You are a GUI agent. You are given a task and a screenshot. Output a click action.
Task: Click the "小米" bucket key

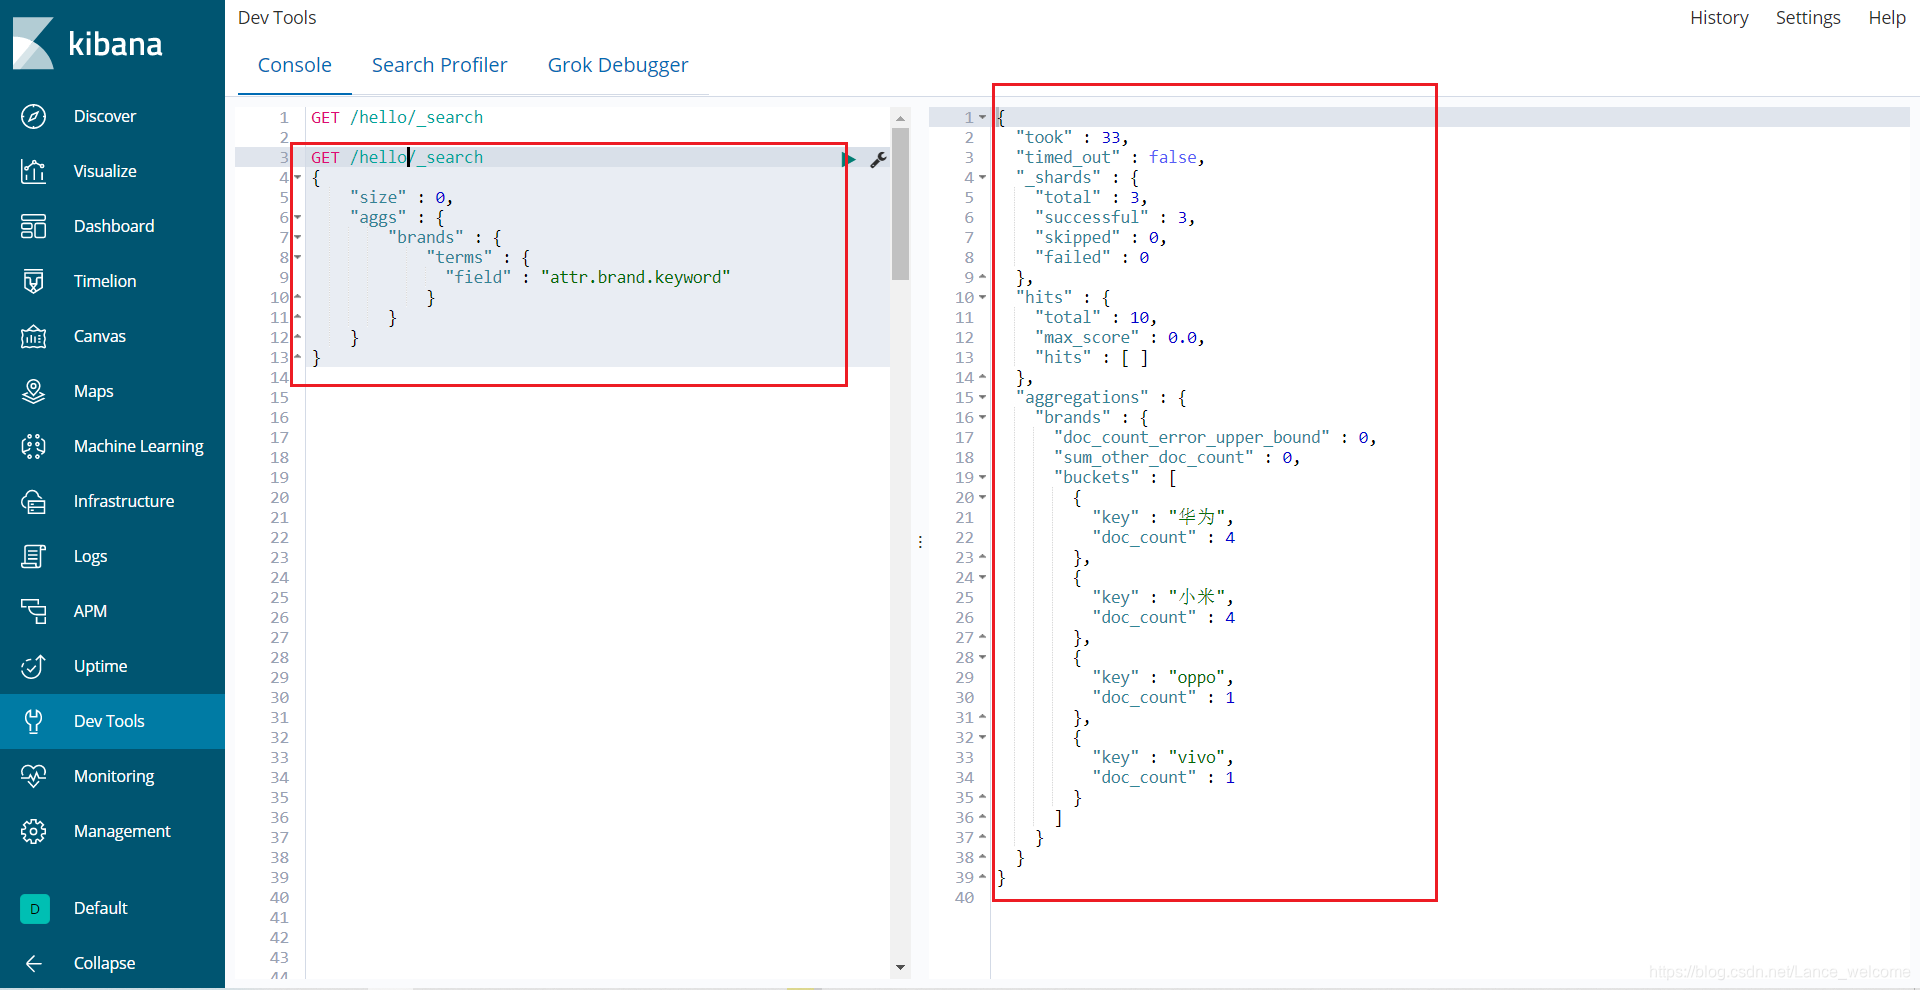[1196, 597]
